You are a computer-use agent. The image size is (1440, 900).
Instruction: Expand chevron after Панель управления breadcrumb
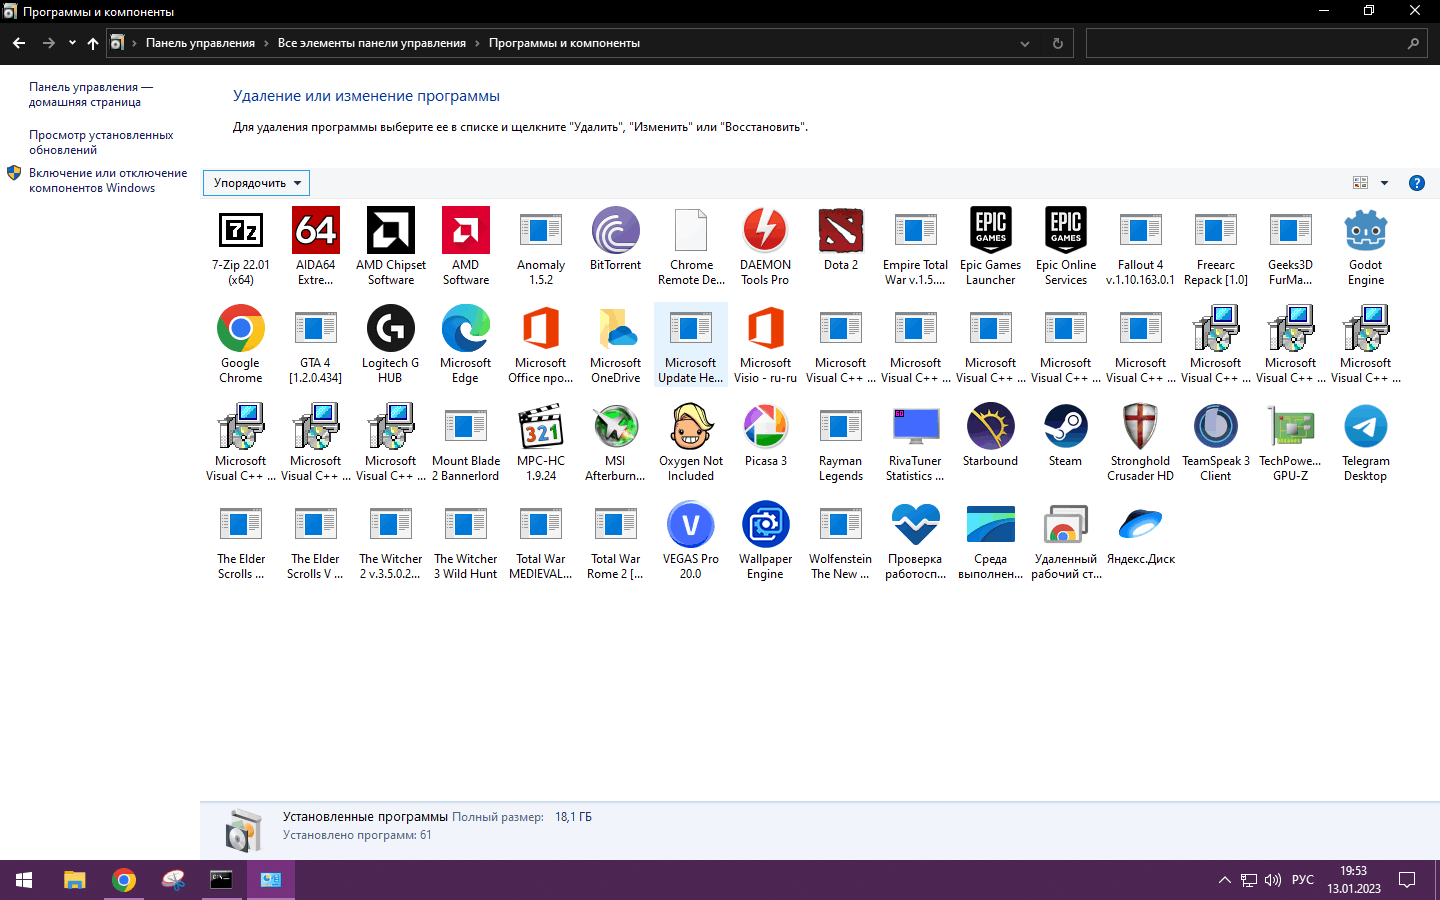266,43
